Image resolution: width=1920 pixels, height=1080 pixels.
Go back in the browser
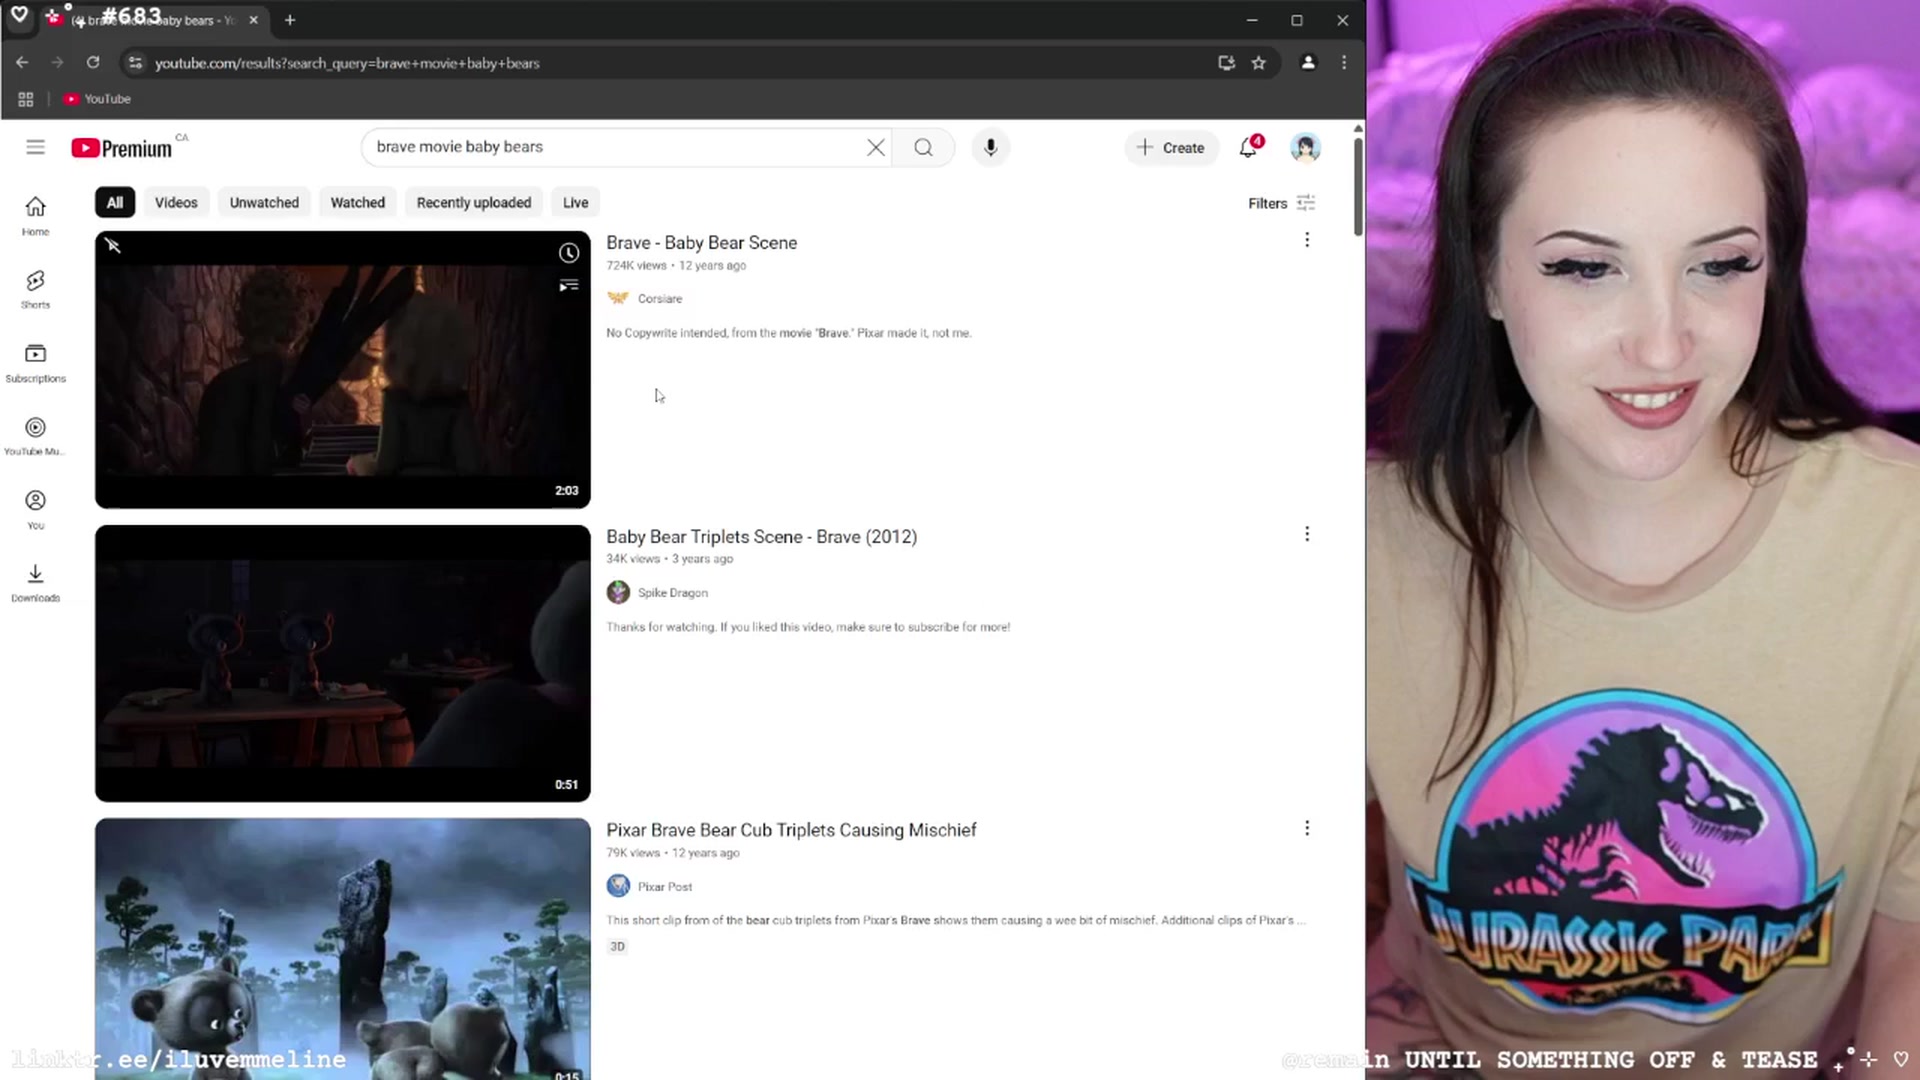[x=22, y=62]
